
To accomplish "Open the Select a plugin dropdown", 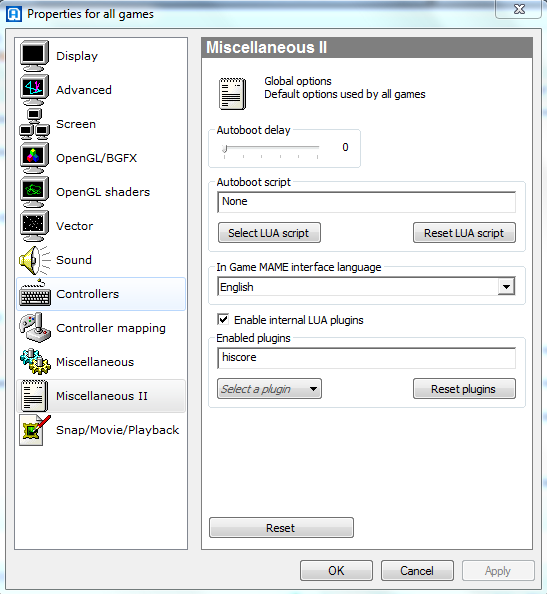I will [x=269, y=389].
